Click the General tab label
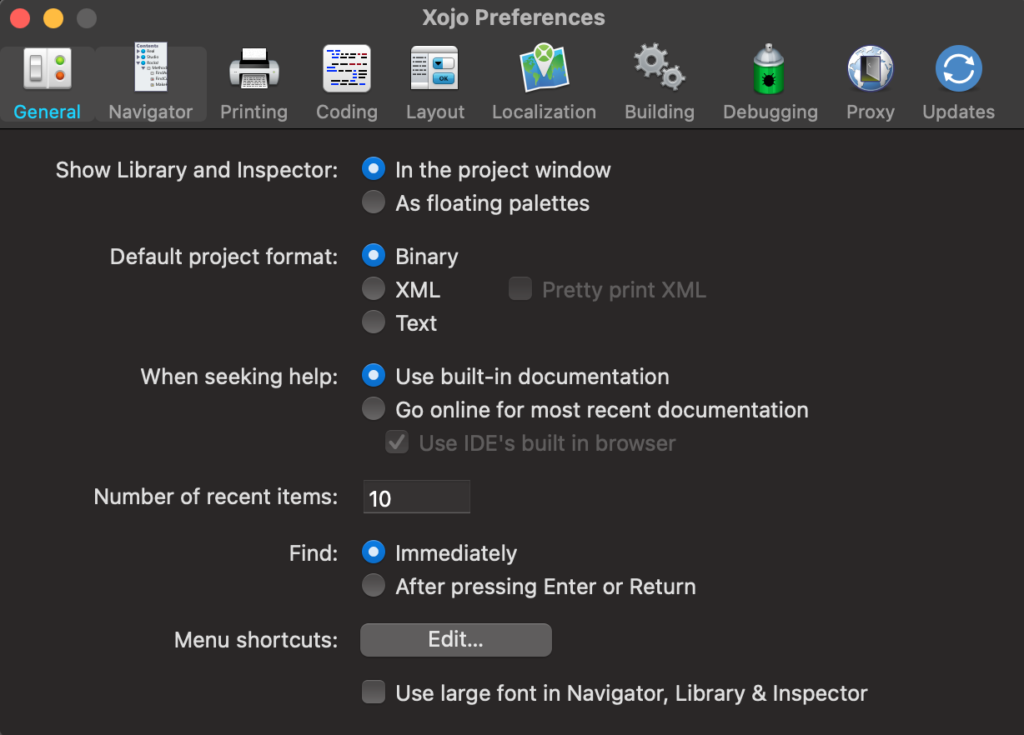 pyautogui.click(x=47, y=112)
